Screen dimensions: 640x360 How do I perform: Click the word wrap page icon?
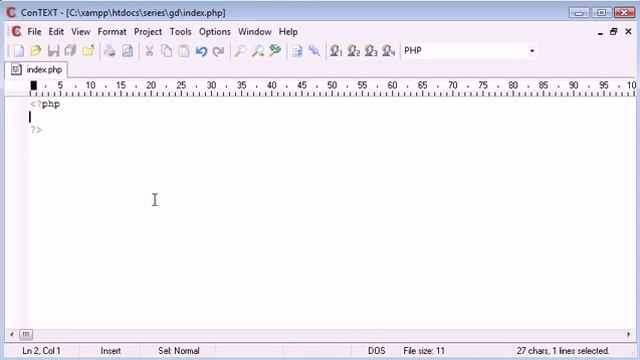tap(297, 51)
